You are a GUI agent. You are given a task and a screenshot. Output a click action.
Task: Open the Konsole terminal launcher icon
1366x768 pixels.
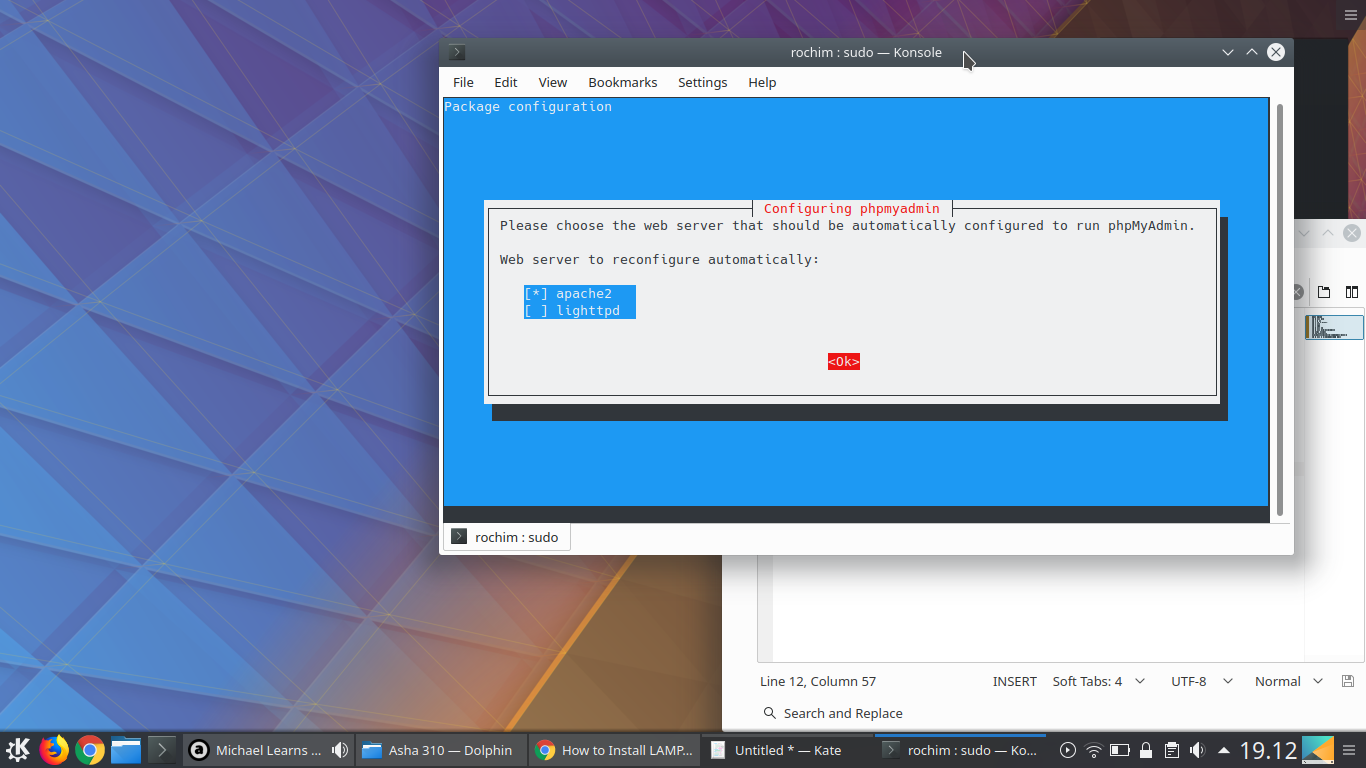coord(162,750)
